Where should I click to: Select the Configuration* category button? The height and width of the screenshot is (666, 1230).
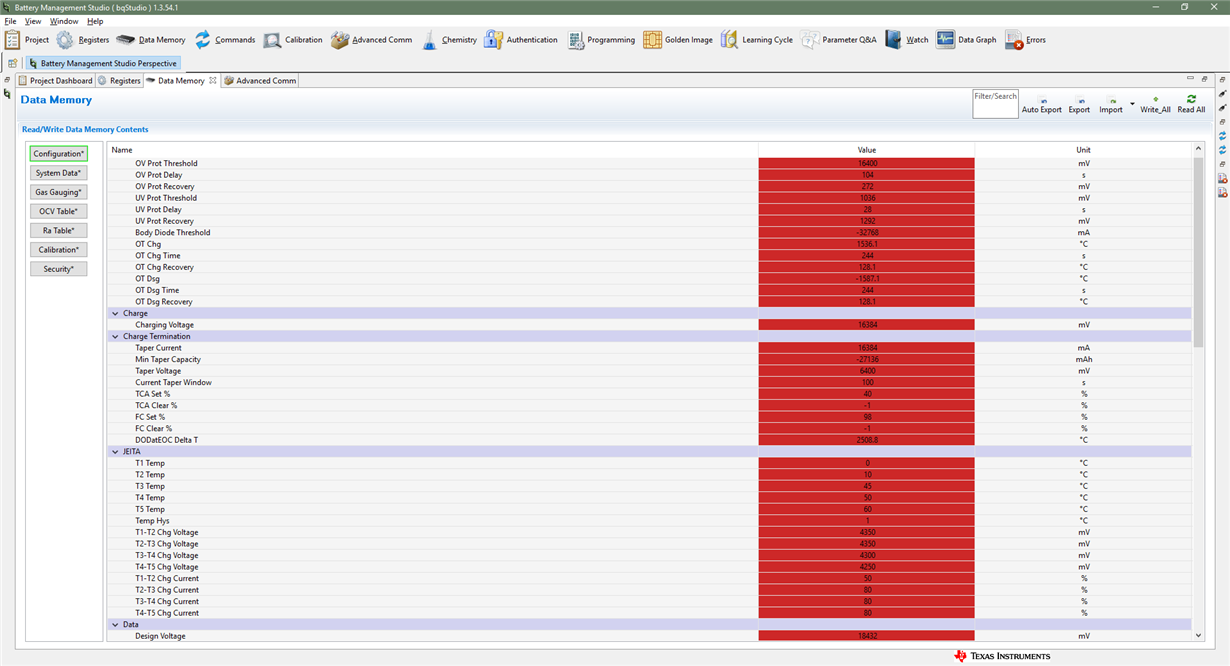(59, 153)
